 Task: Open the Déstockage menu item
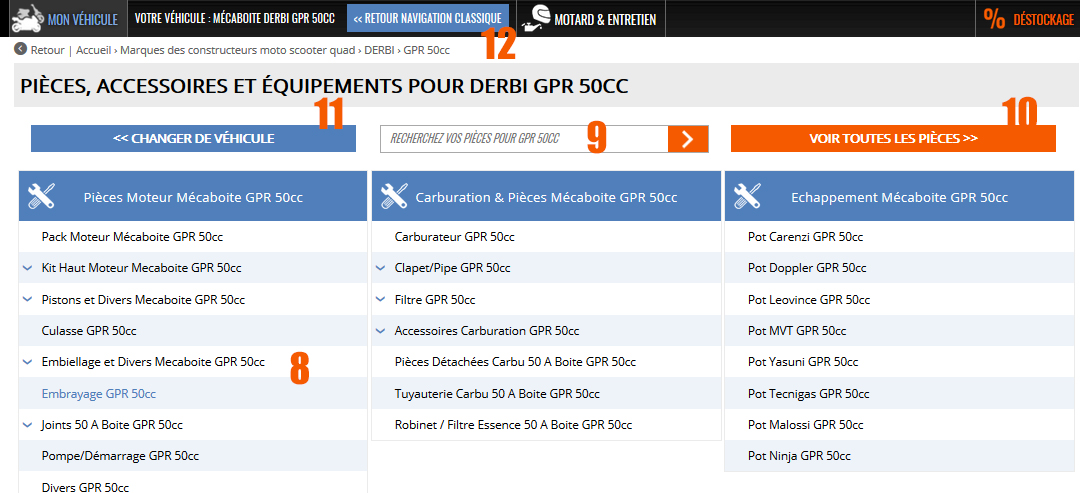(x=1041, y=19)
